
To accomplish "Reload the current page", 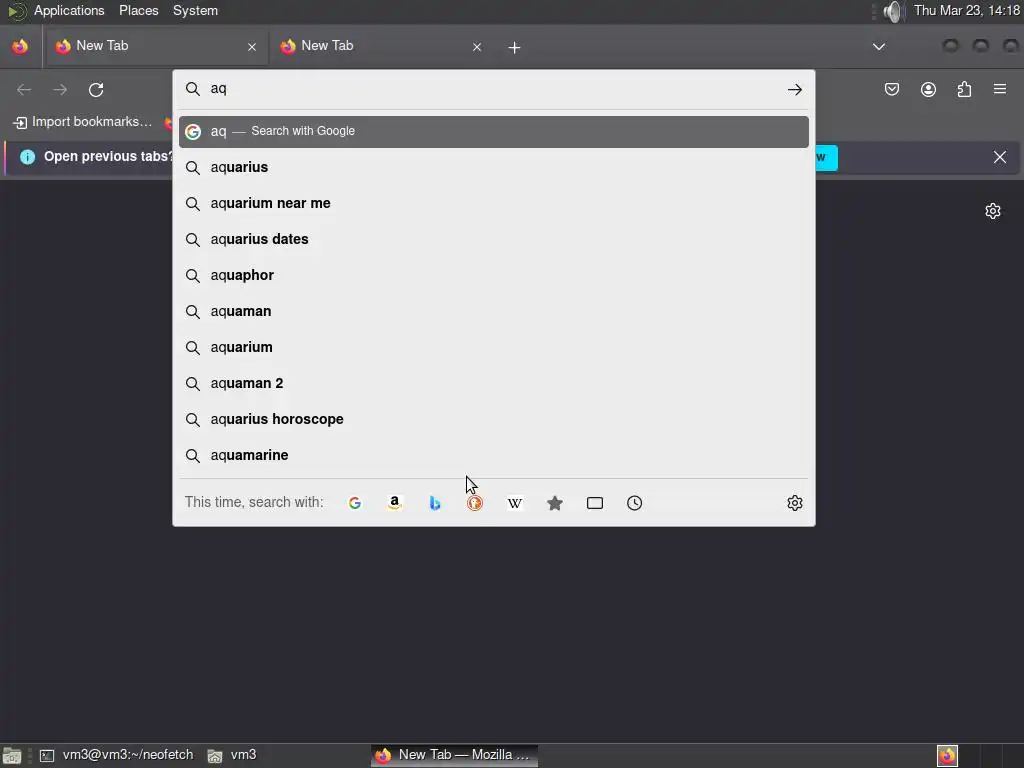I will tap(96, 89).
